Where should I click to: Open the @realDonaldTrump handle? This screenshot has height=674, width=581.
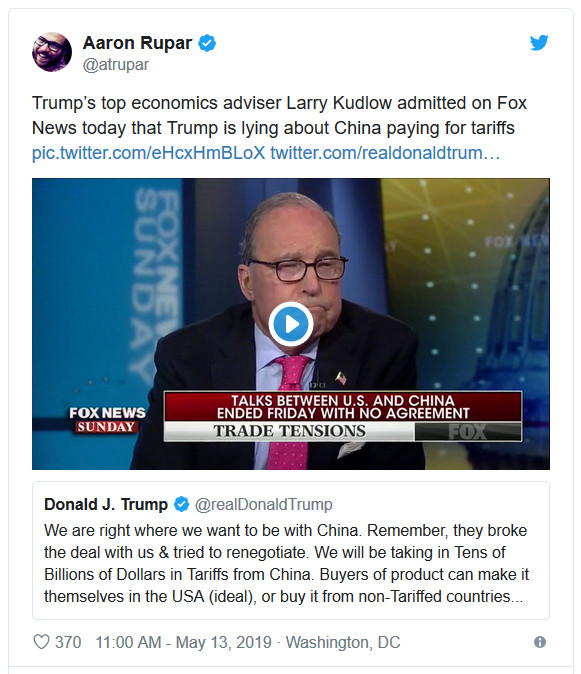pyautogui.click(x=263, y=504)
